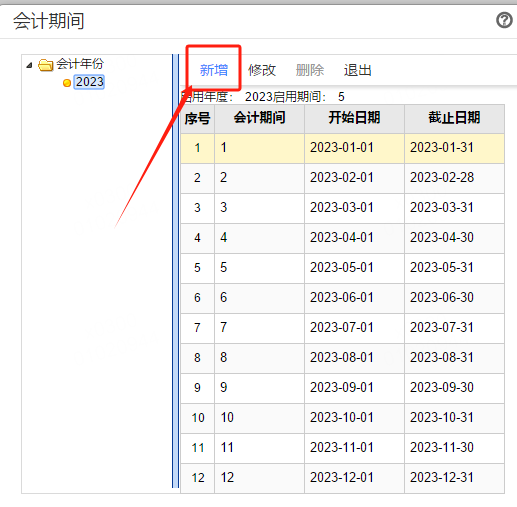This screenshot has height=507, width=517.
Task: Select the 2023 year tree item
Action: point(90,82)
